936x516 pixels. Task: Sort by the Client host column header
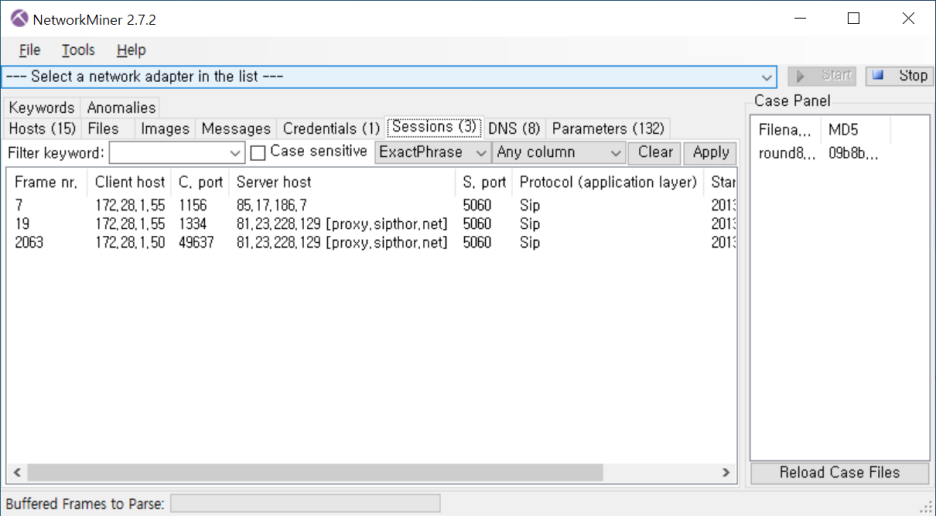click(x=130, y=182)
